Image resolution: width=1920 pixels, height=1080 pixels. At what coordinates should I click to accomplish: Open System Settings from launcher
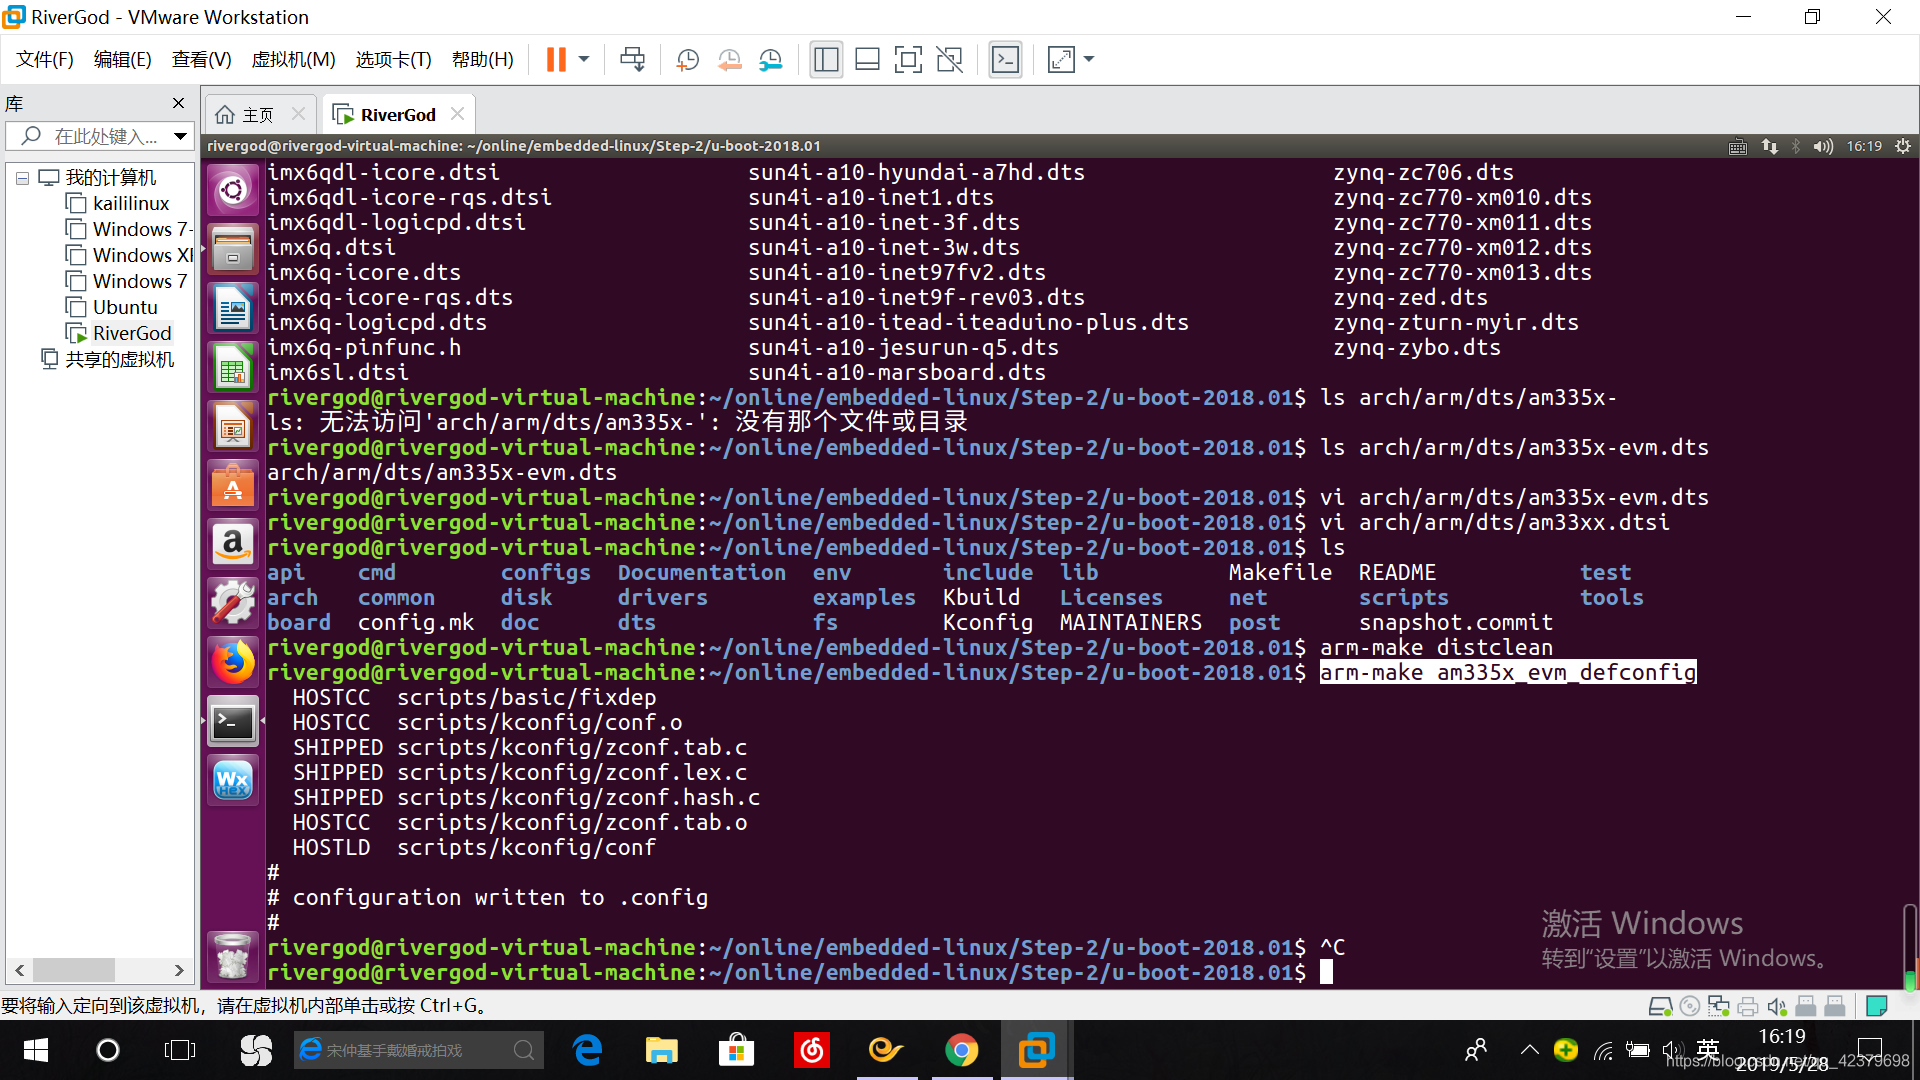click(x=233, y=603)
